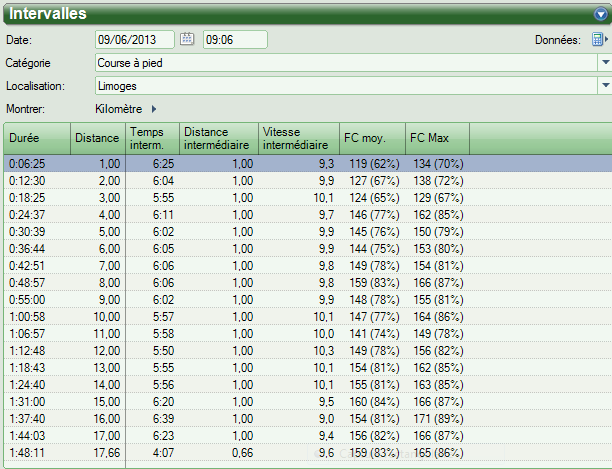The height and width of the screenshot is (469, 612).
Task: Click the FC moy. value 141 (74%)
Action: coord(374,334)
